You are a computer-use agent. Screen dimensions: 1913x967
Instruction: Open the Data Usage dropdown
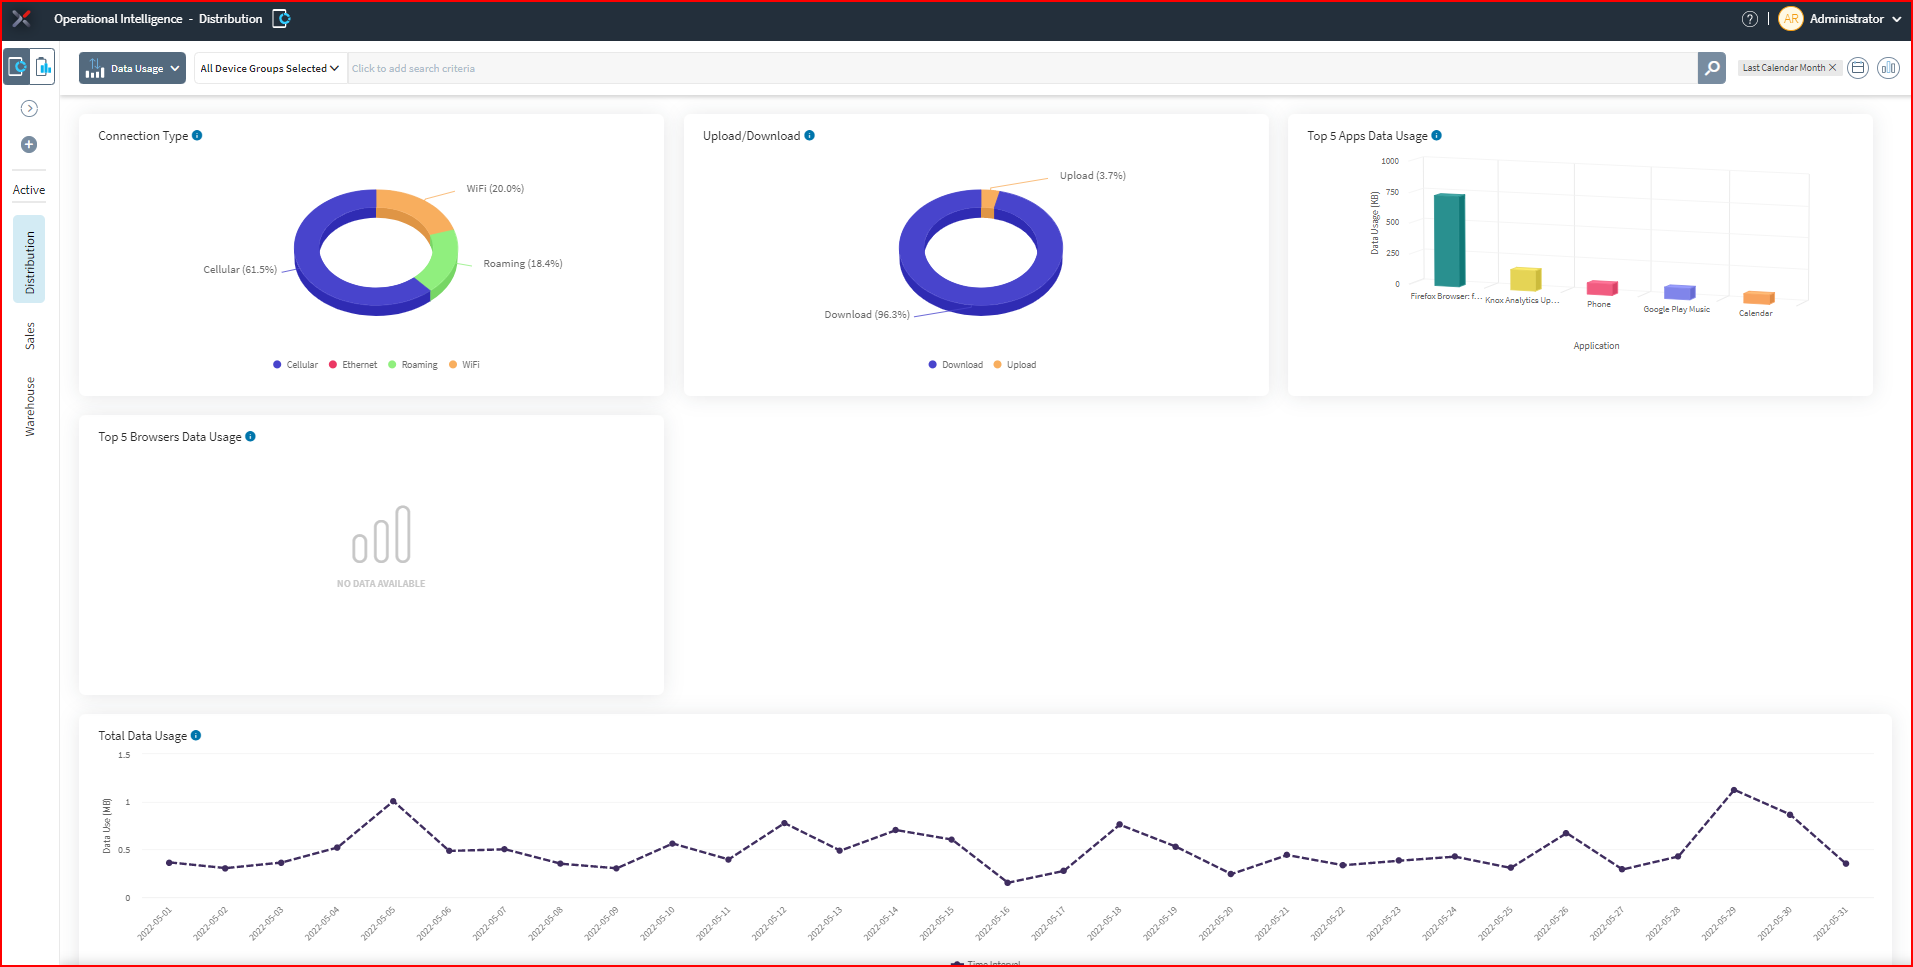132,68
